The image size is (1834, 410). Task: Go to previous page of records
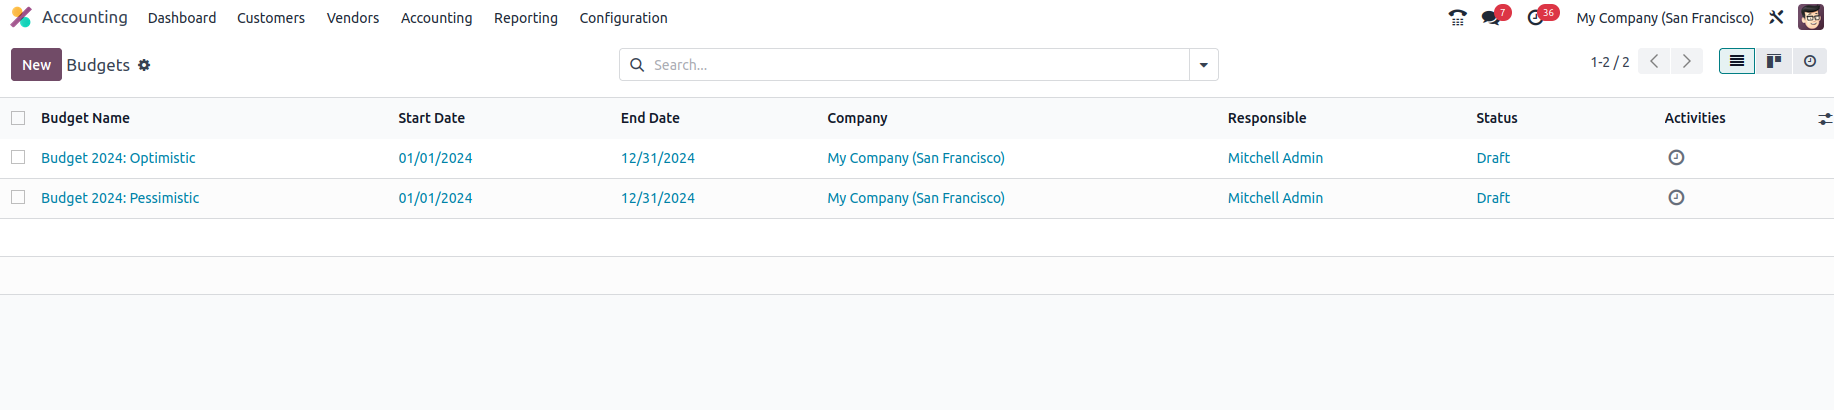pyautogui.click(x=1654, y=61)
